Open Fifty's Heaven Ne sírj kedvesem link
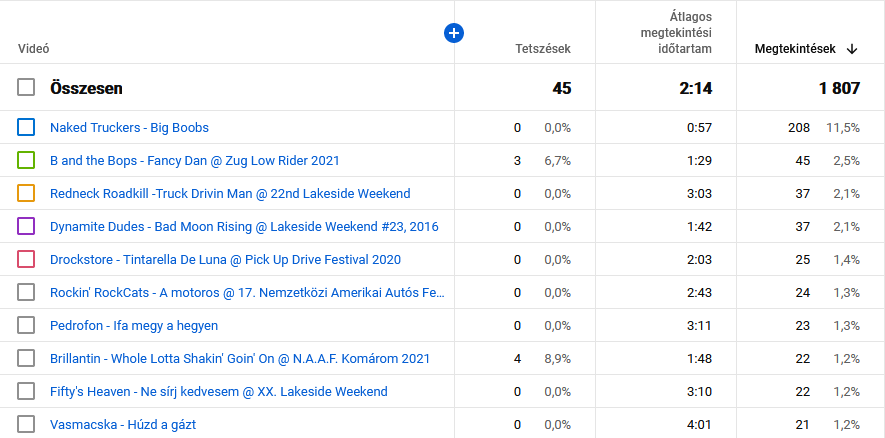The width and height of the screenshot is (885, 438). (x=218, y=391)
